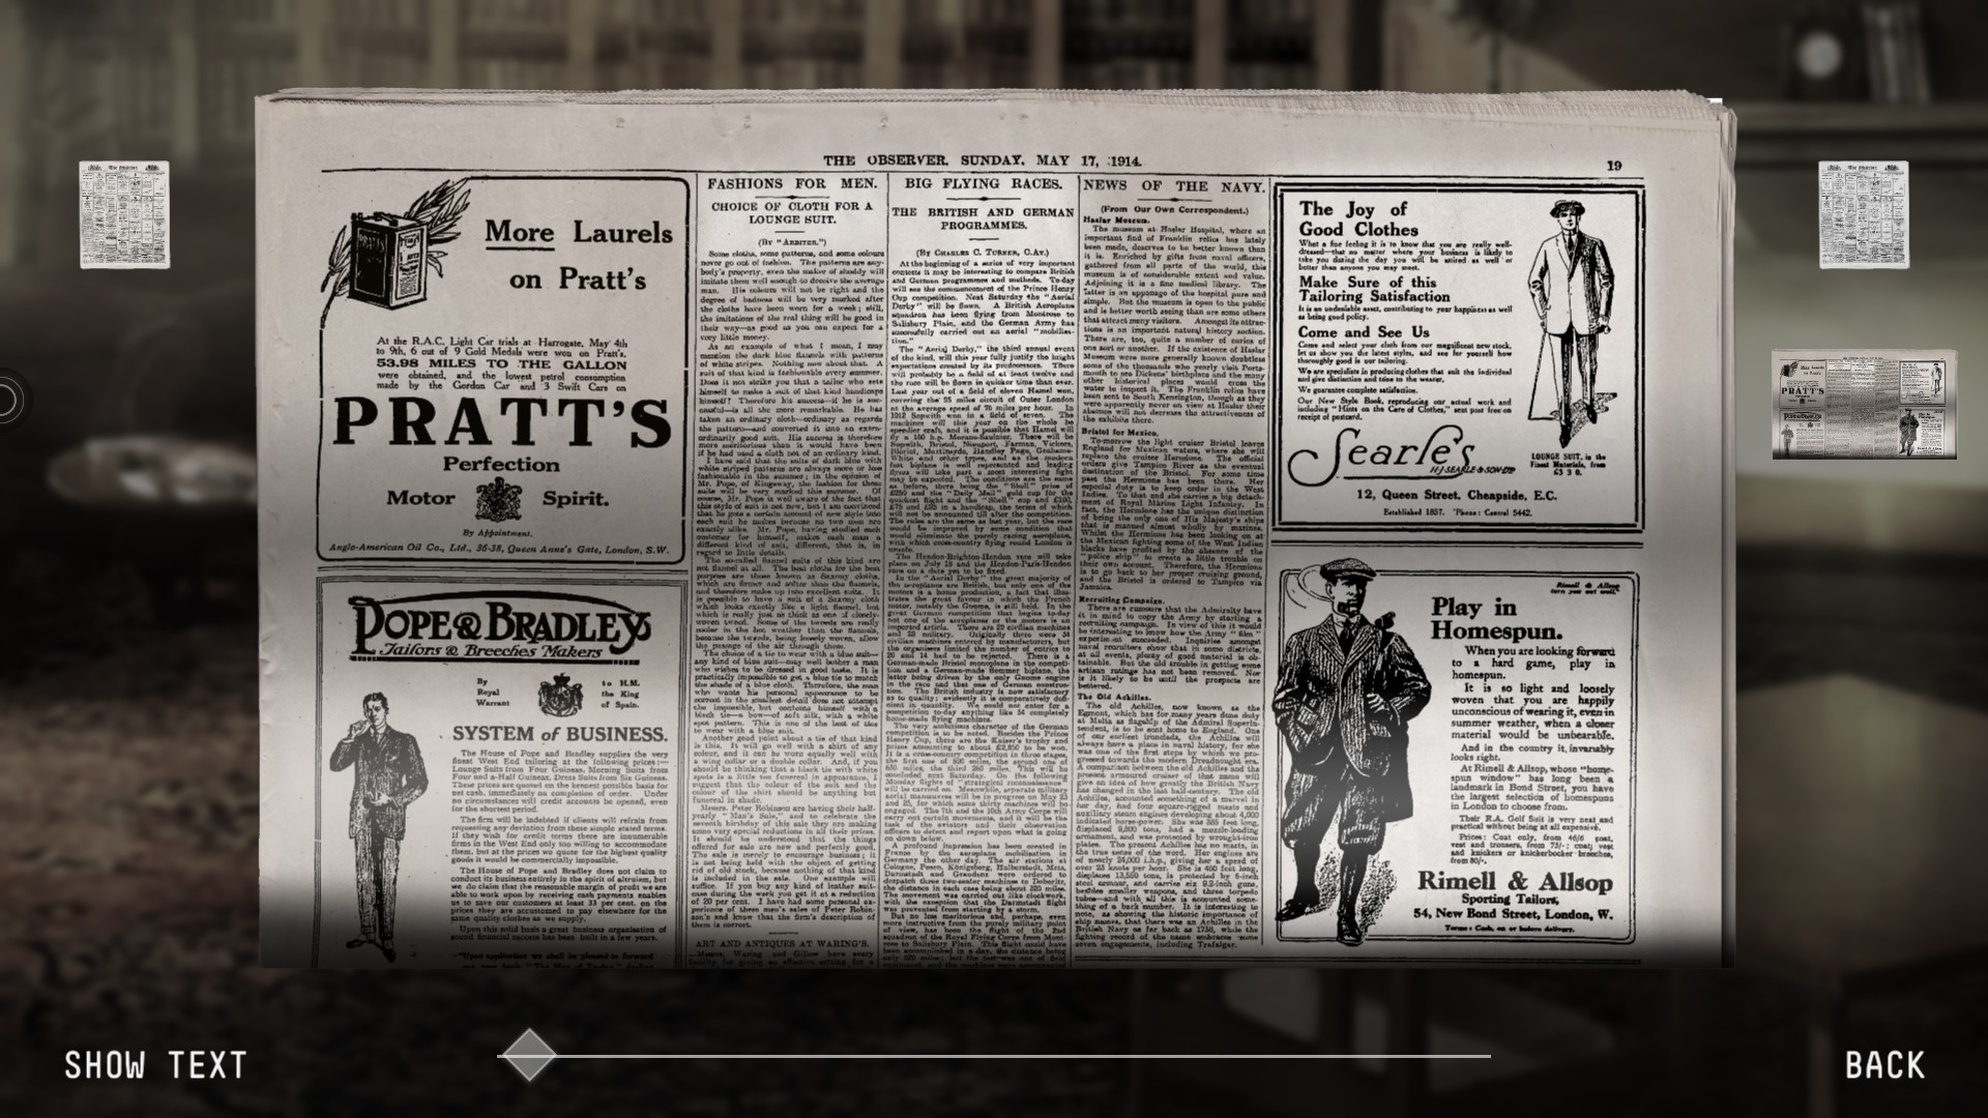
Task: Click 'The Joy of Good Clothes' ad title
Action: click(1359, 219)
